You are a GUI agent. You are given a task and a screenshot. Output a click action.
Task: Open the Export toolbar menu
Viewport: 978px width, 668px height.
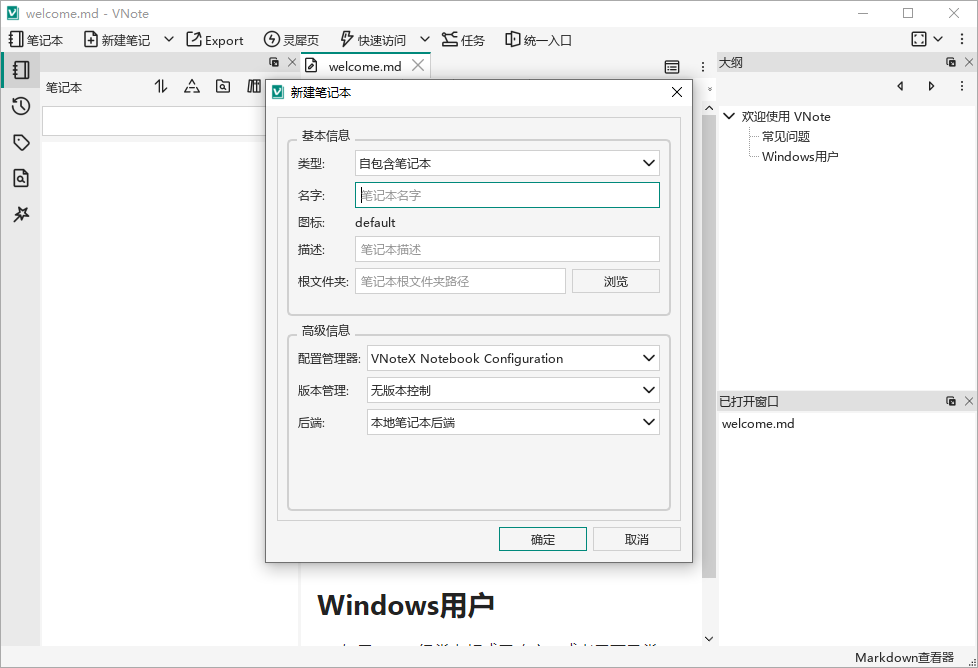215,40
